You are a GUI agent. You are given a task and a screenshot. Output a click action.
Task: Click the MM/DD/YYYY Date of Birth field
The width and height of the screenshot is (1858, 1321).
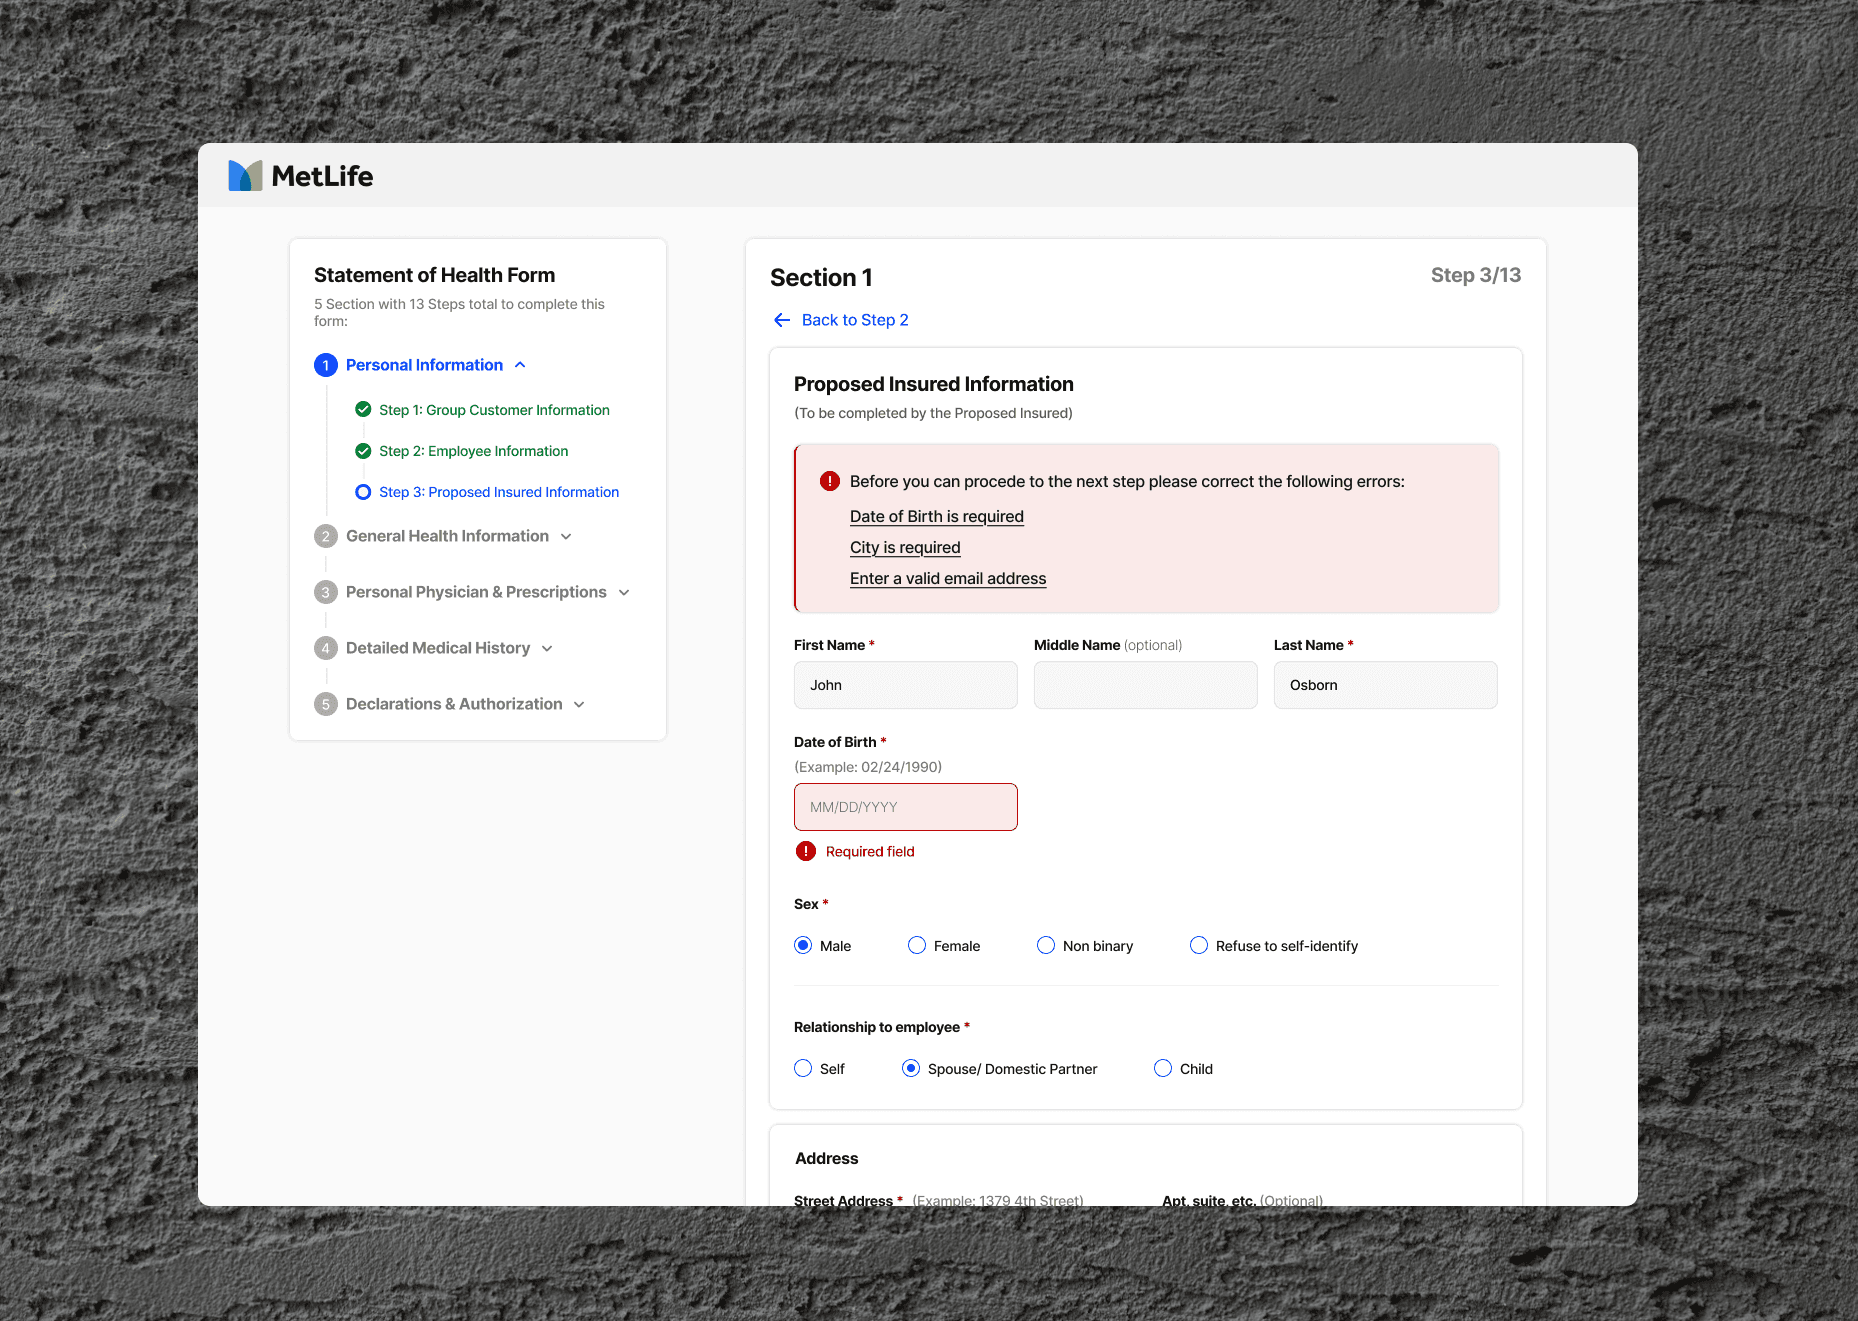click(x=906, y=807)
